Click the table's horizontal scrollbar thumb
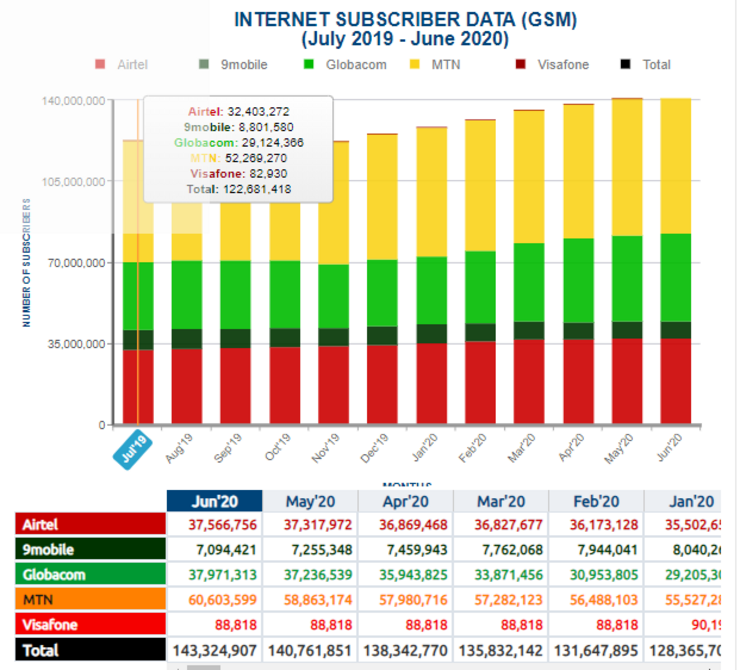 point(203,668)
